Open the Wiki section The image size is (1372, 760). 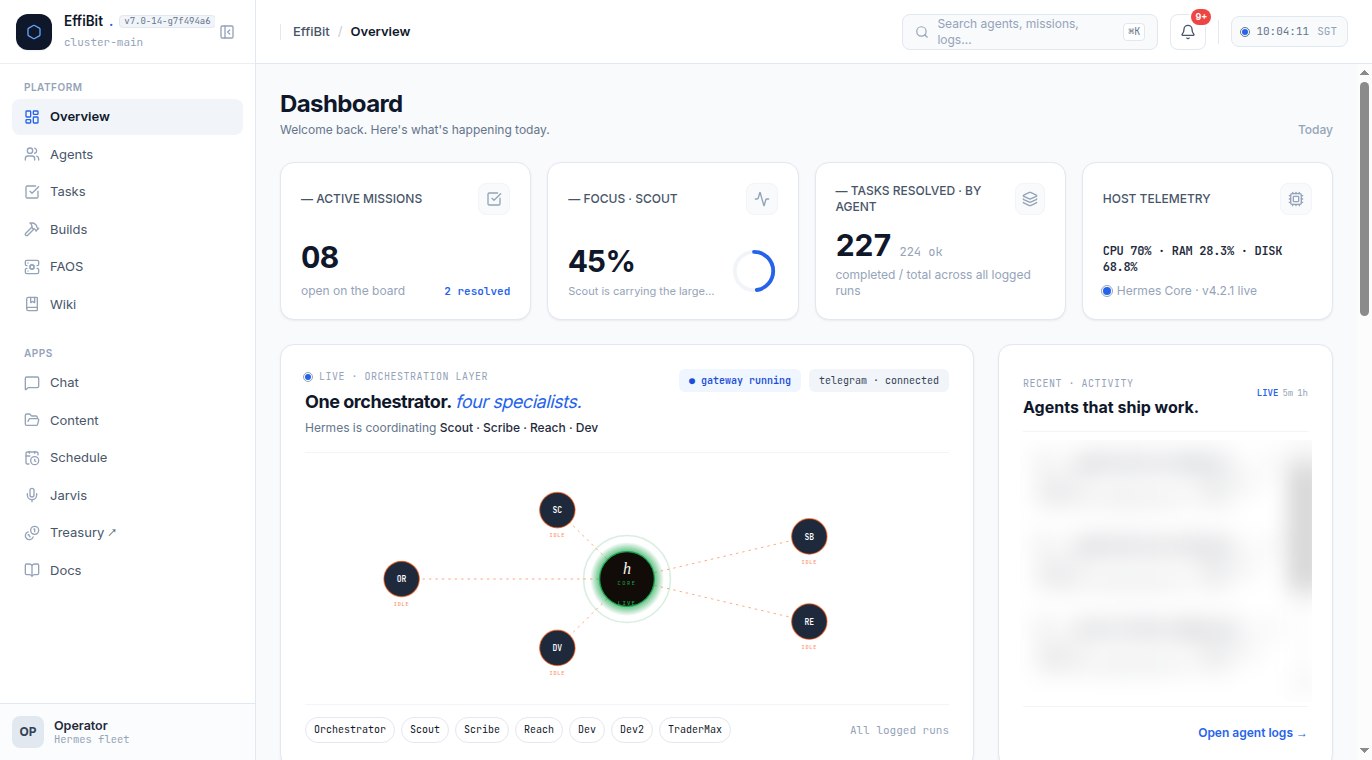tap(127, 305)
